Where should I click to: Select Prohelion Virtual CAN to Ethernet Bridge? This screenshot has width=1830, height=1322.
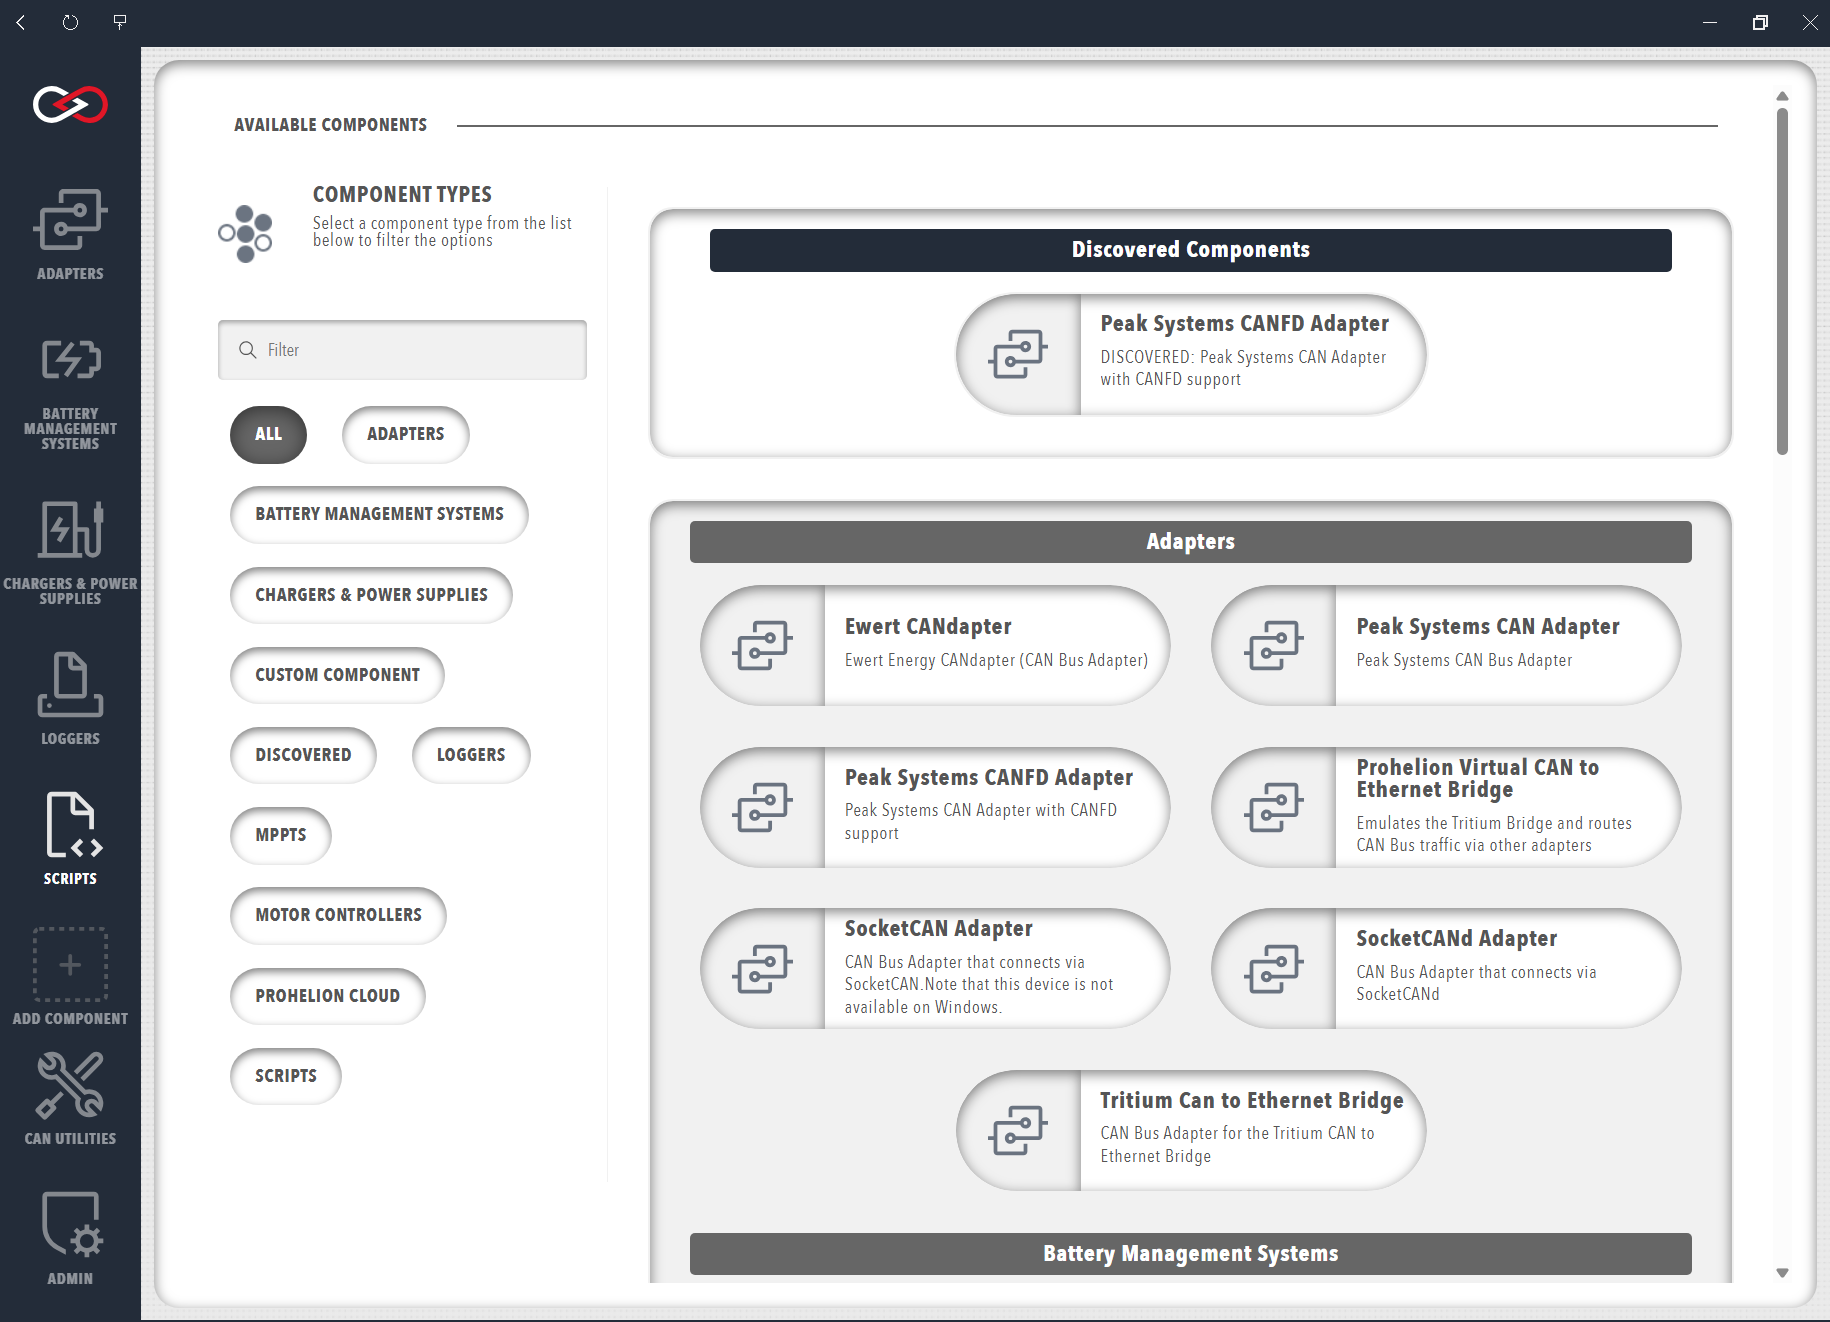tap(1446, 807)
